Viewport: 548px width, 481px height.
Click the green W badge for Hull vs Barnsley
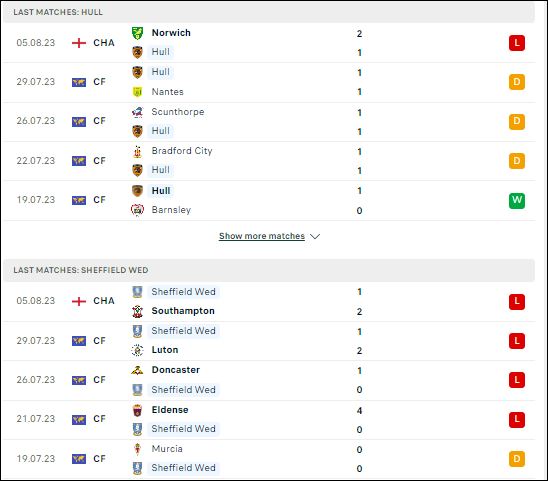pyautogui.click(x=517, y=201)
